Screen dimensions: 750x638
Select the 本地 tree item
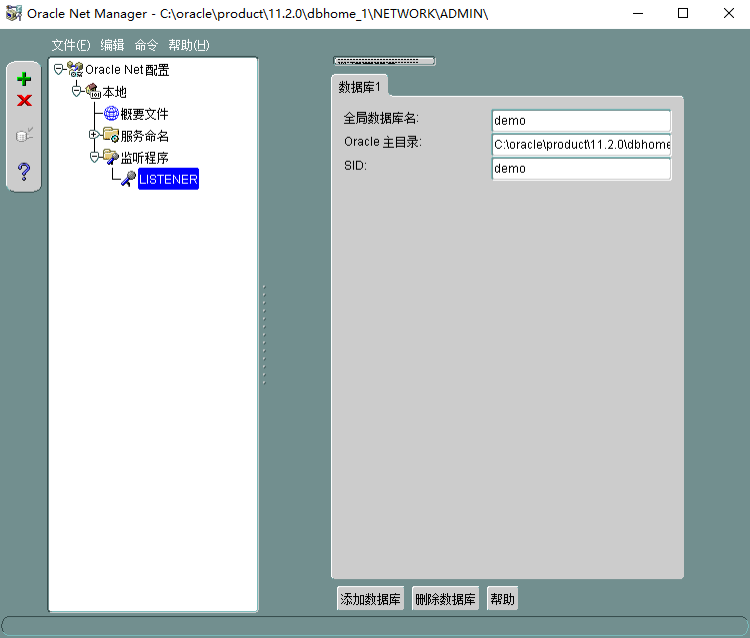click(x=115, y=91)
